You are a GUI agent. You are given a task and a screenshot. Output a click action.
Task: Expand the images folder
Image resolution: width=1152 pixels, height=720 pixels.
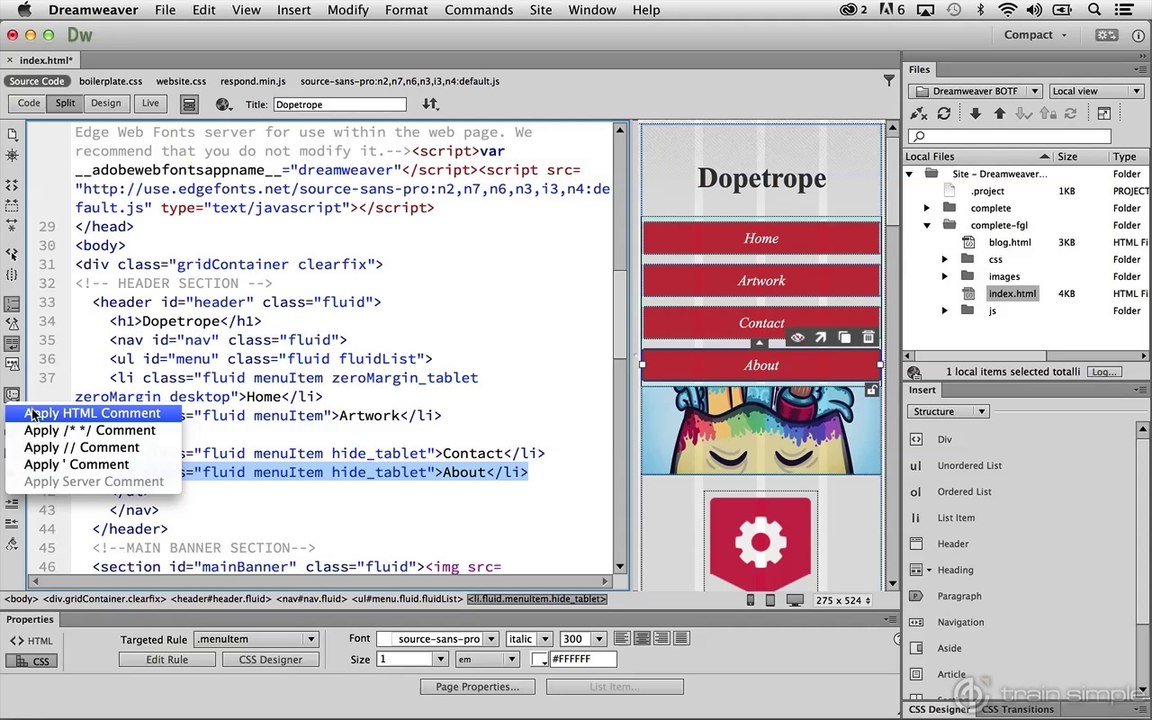945,276
